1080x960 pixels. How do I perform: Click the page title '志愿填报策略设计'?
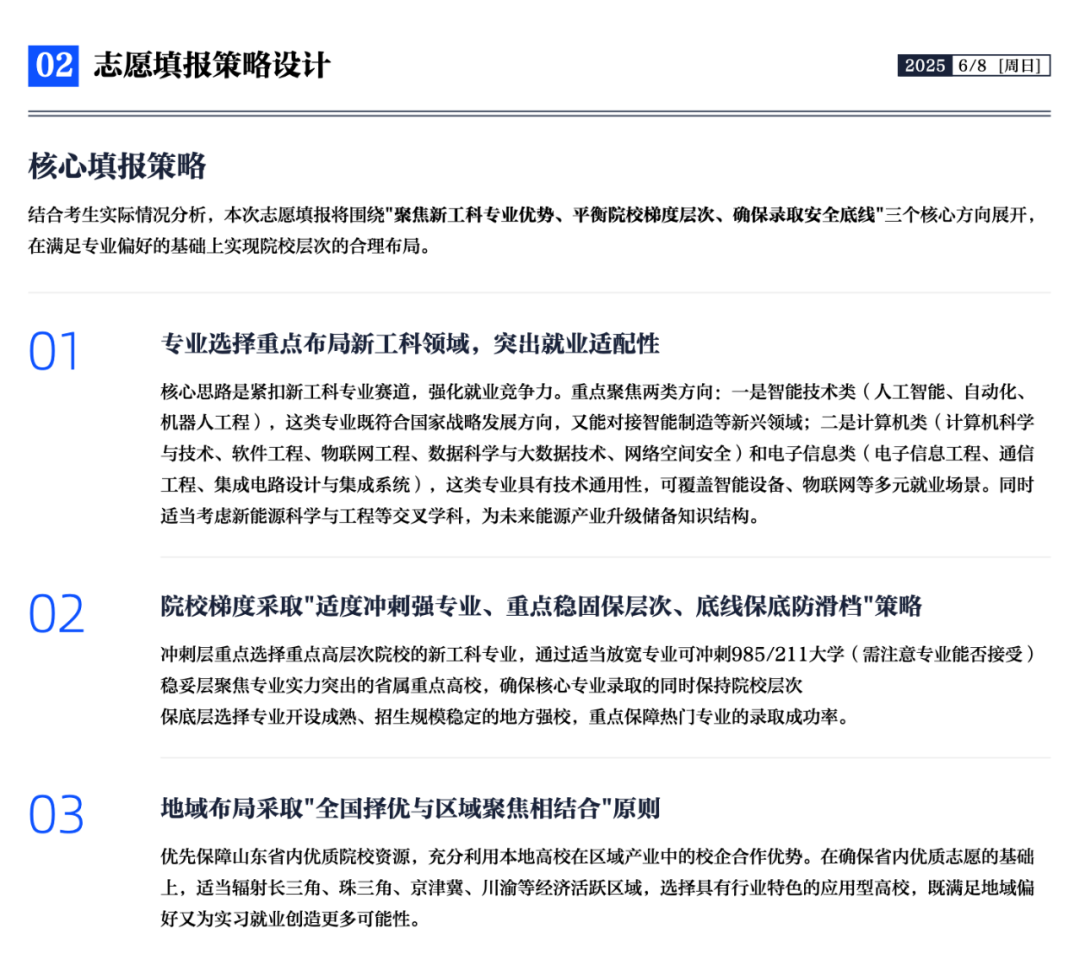(212, 66)
